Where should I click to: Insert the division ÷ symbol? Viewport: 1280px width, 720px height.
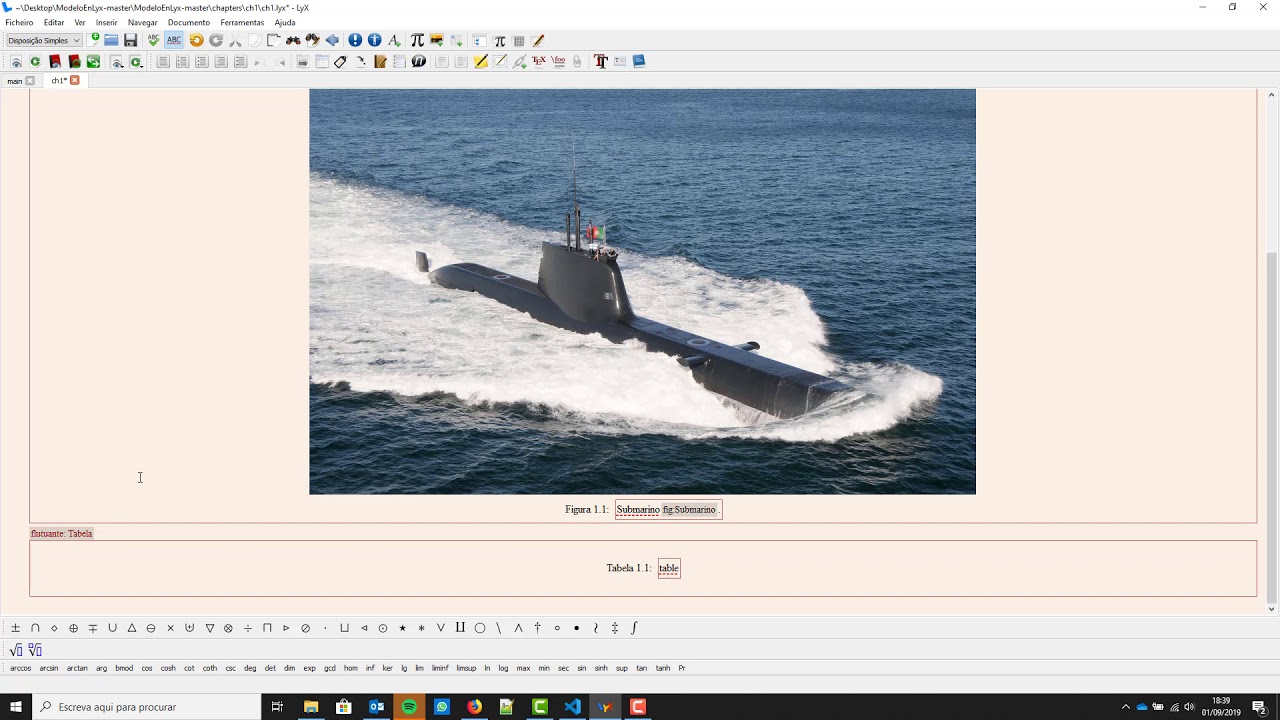click(x=248, y=628)
